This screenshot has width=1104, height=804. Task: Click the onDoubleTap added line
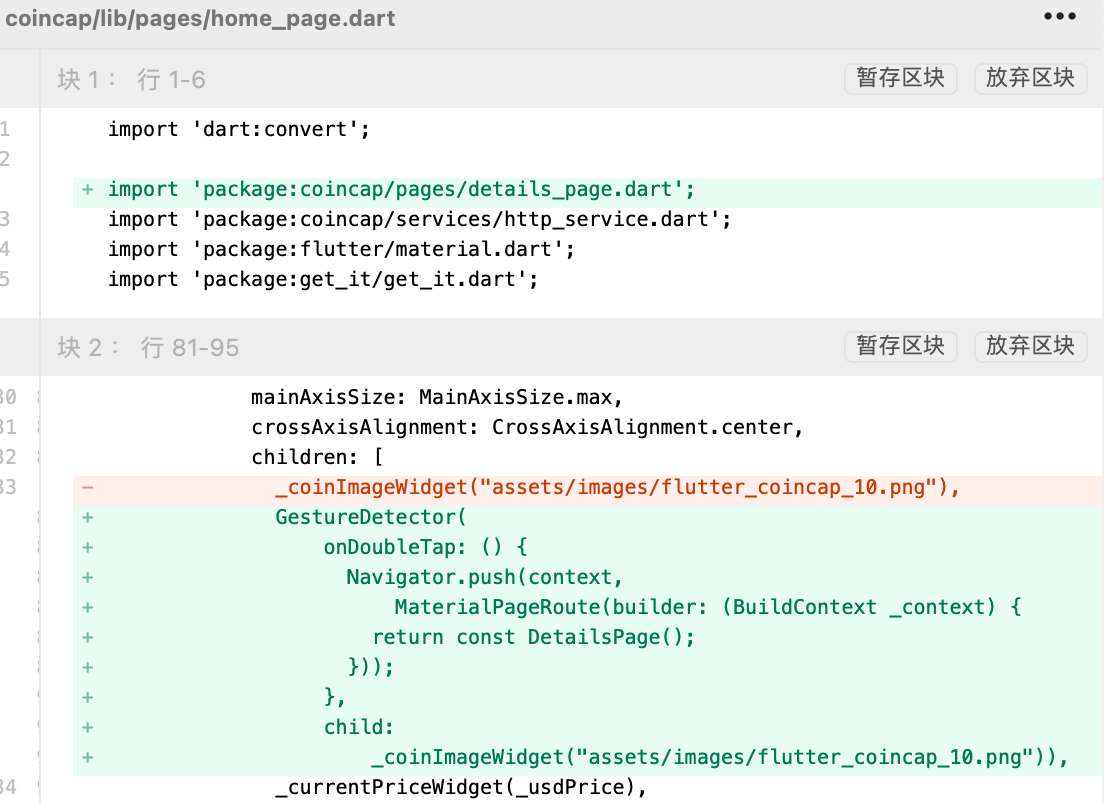pos(424,548)
